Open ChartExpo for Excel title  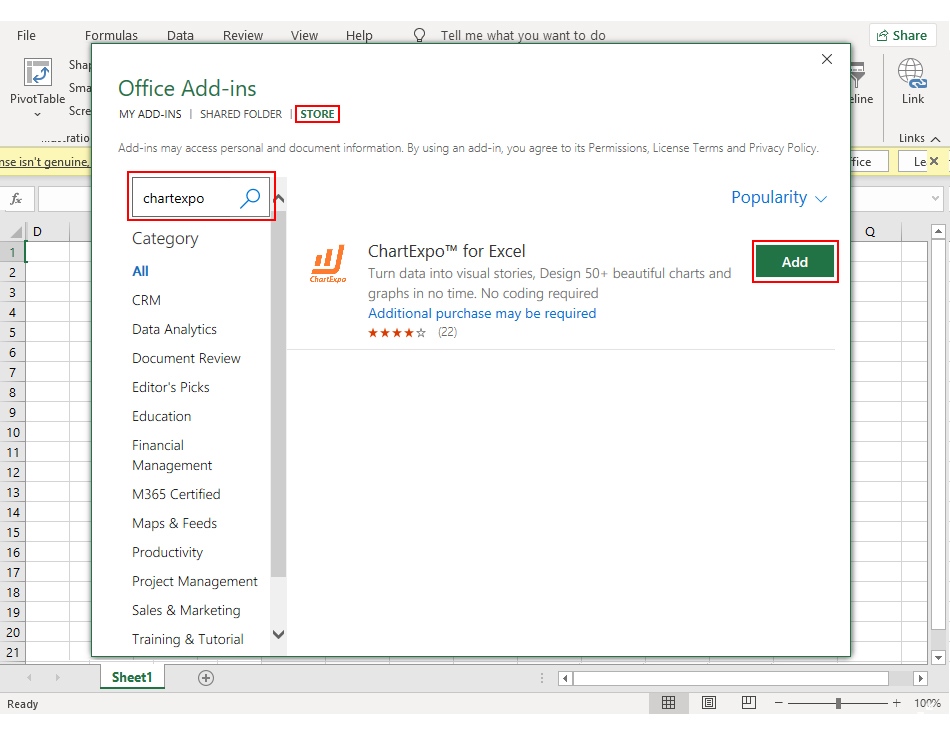447,251
